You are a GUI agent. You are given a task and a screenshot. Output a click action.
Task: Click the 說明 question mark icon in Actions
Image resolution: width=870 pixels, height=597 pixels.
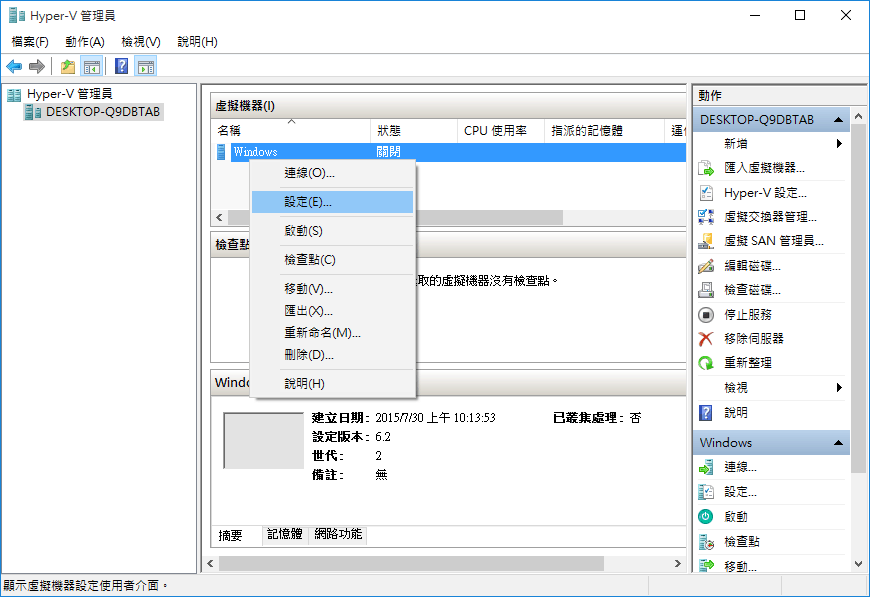pyautogui.click(x=706, y=413)
